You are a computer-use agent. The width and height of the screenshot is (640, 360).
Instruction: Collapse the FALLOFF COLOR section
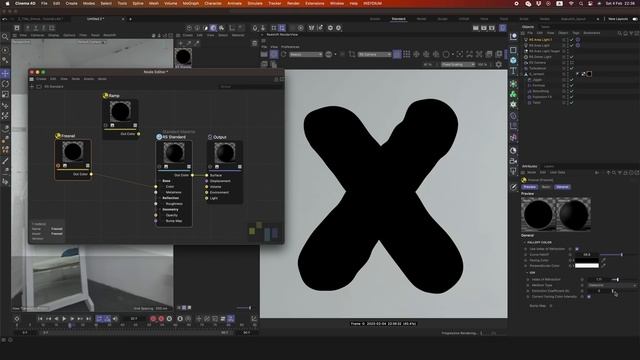point(525,242)
